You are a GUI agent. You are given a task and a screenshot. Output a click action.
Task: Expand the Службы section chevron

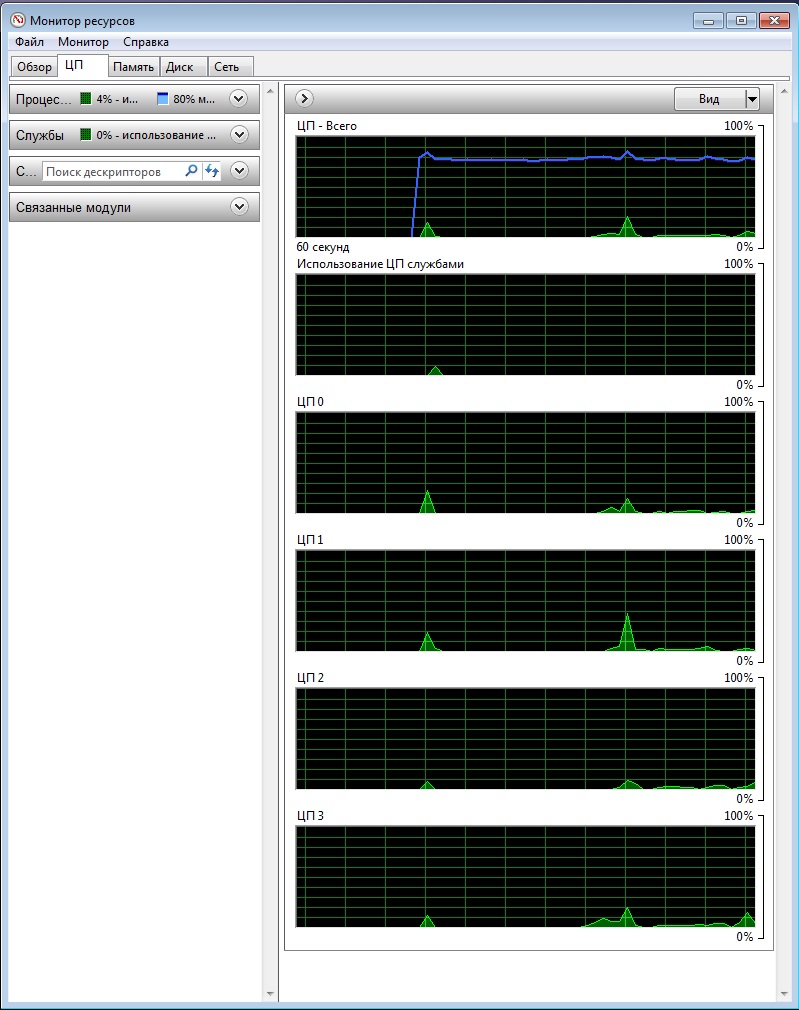tap(239, 135)
